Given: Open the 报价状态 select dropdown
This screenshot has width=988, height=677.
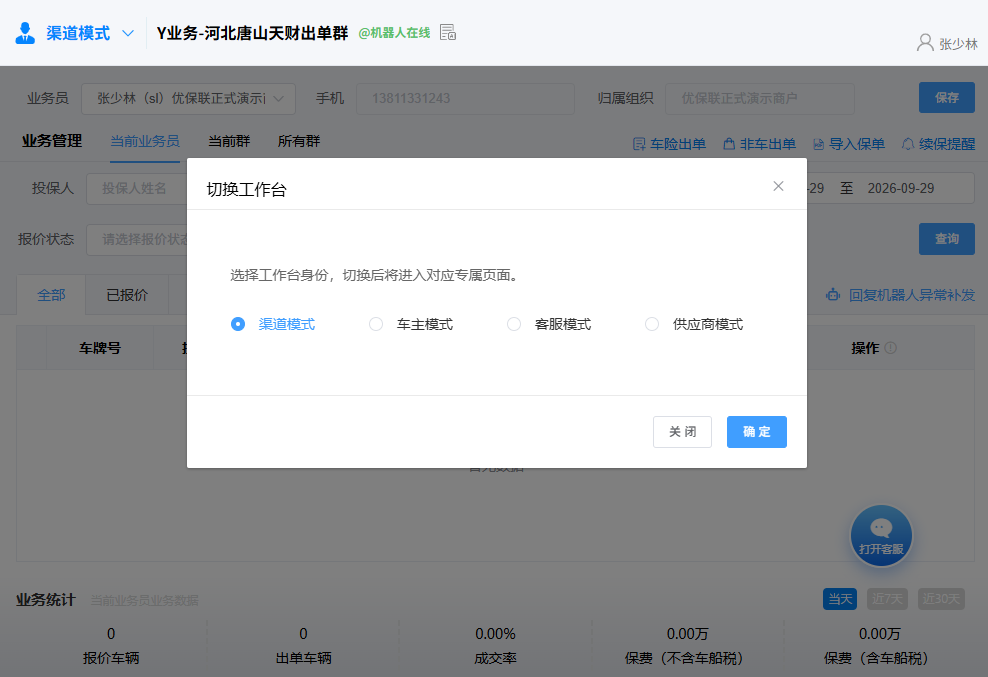Looking at the screenshot, I should click(x=137, y=240).
